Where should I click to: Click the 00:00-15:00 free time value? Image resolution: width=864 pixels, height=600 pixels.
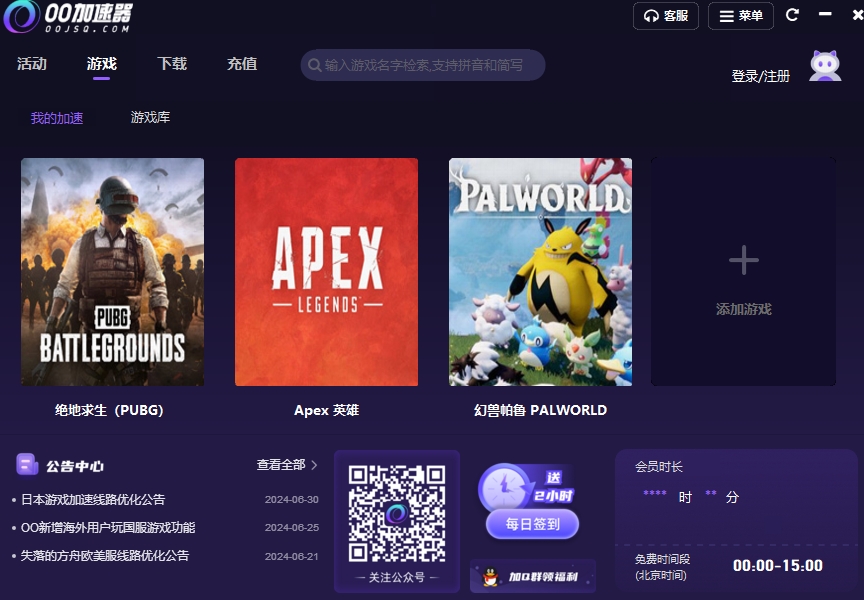click(x=777, y=565)
